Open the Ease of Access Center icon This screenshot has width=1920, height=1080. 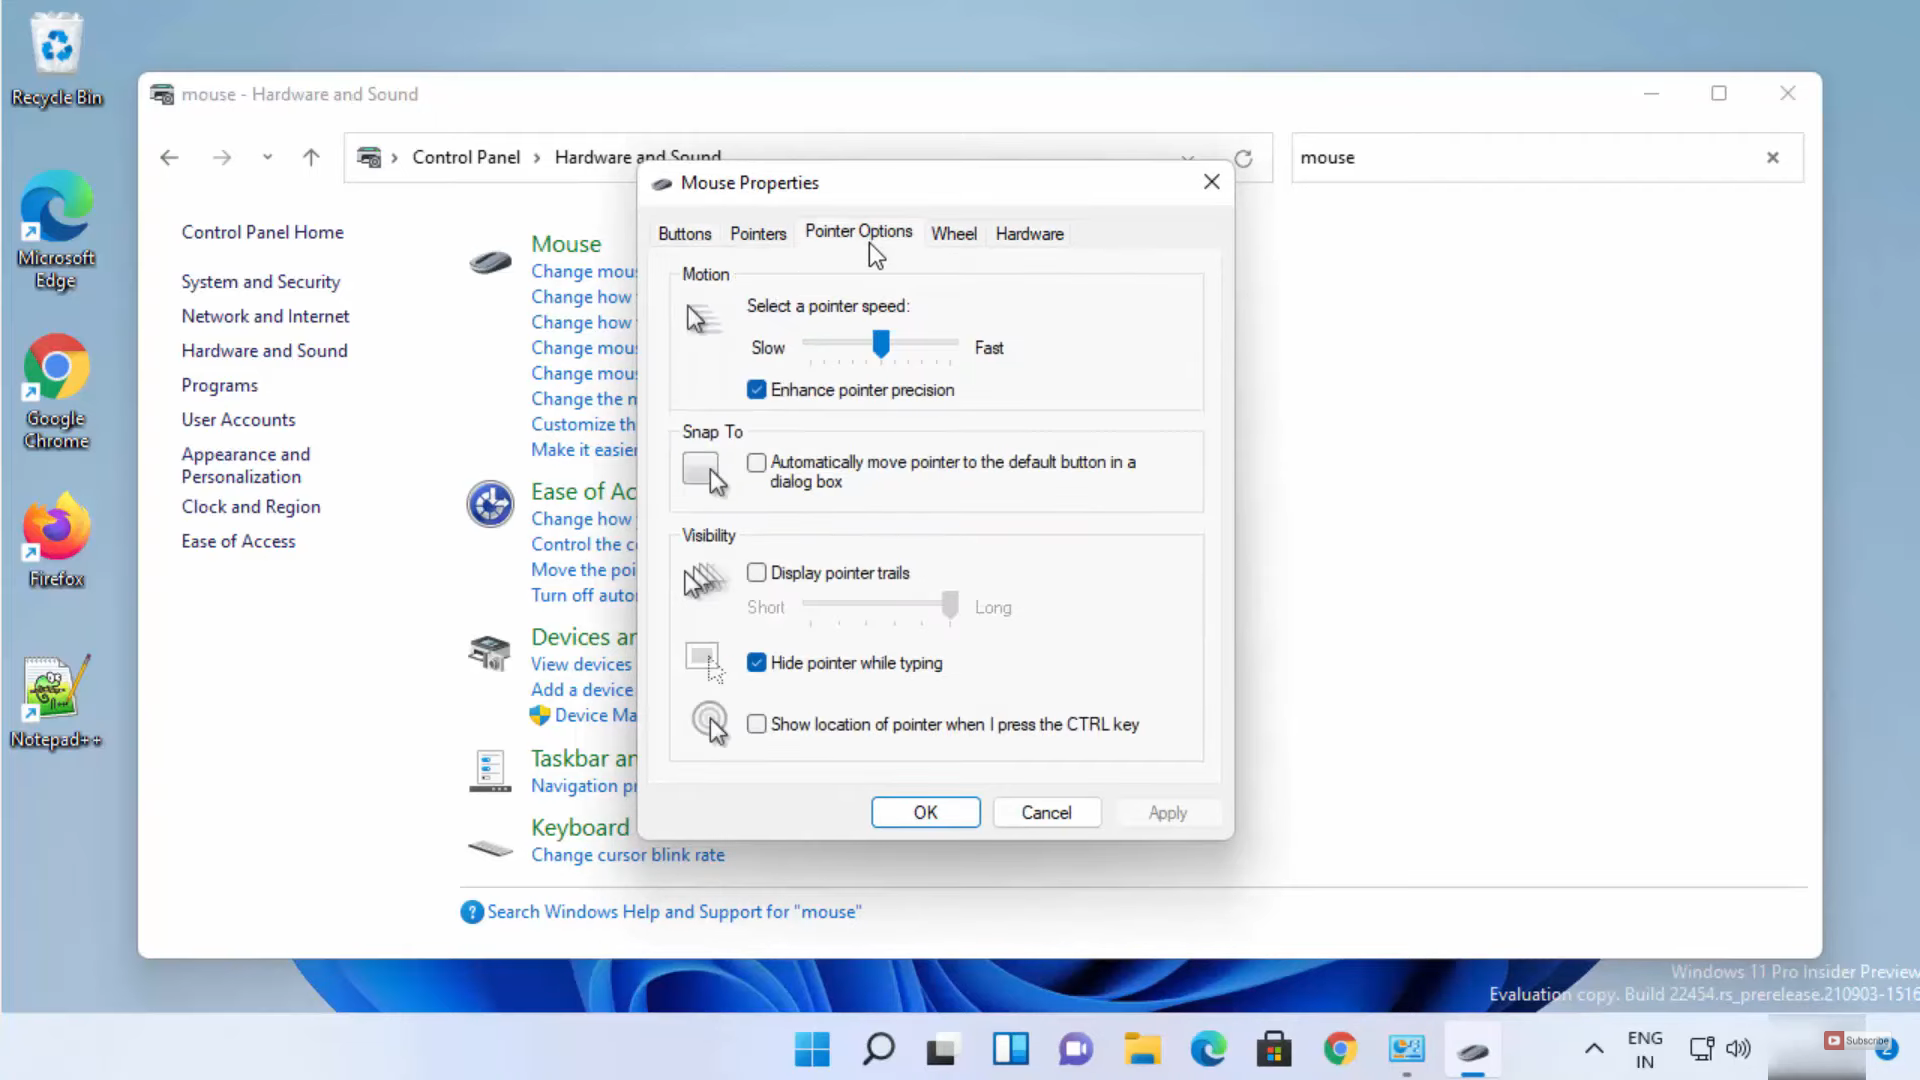tap(490, 503)
